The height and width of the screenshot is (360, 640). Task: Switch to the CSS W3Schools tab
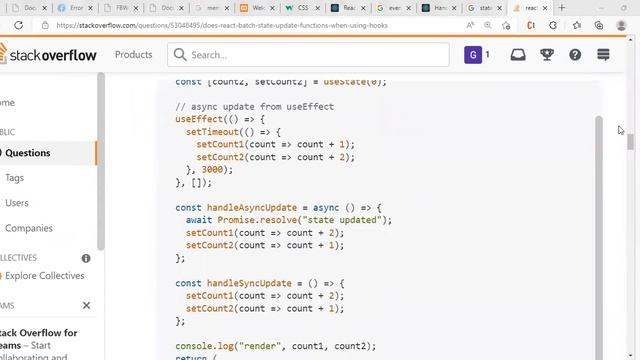coord(303,8)
